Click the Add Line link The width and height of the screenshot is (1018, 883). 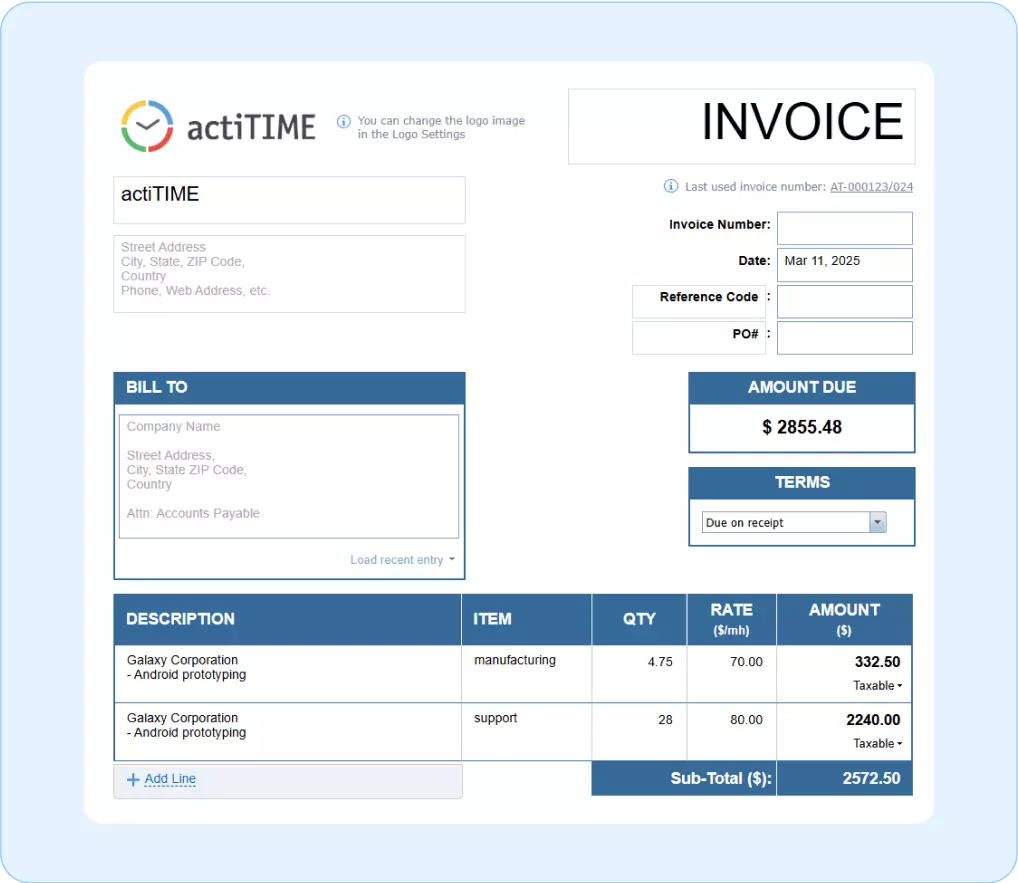[170, 779]
